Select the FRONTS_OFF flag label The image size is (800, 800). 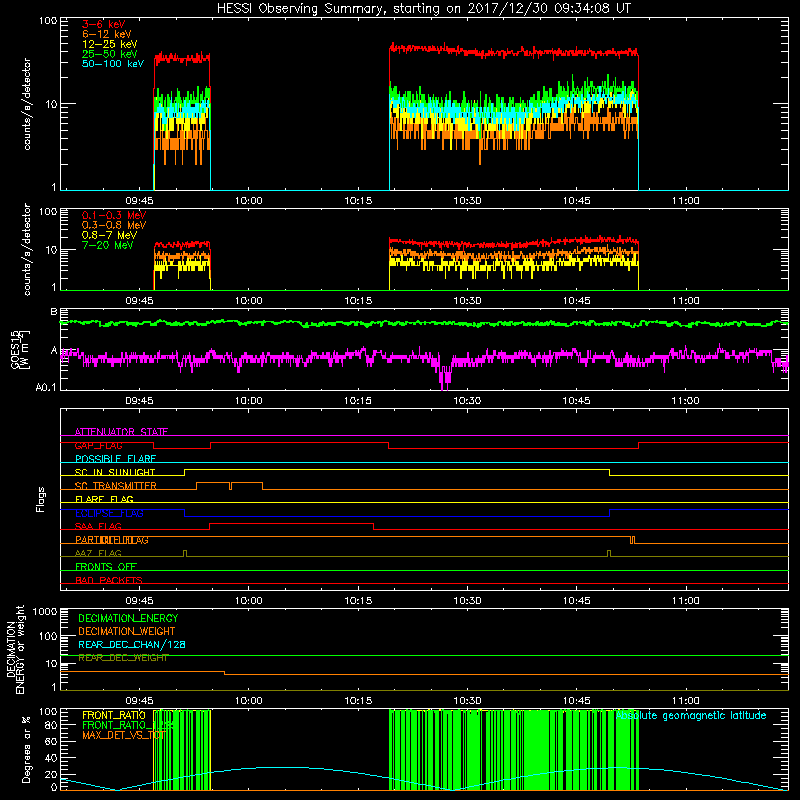pyautogui.click(x=106, y=566)
